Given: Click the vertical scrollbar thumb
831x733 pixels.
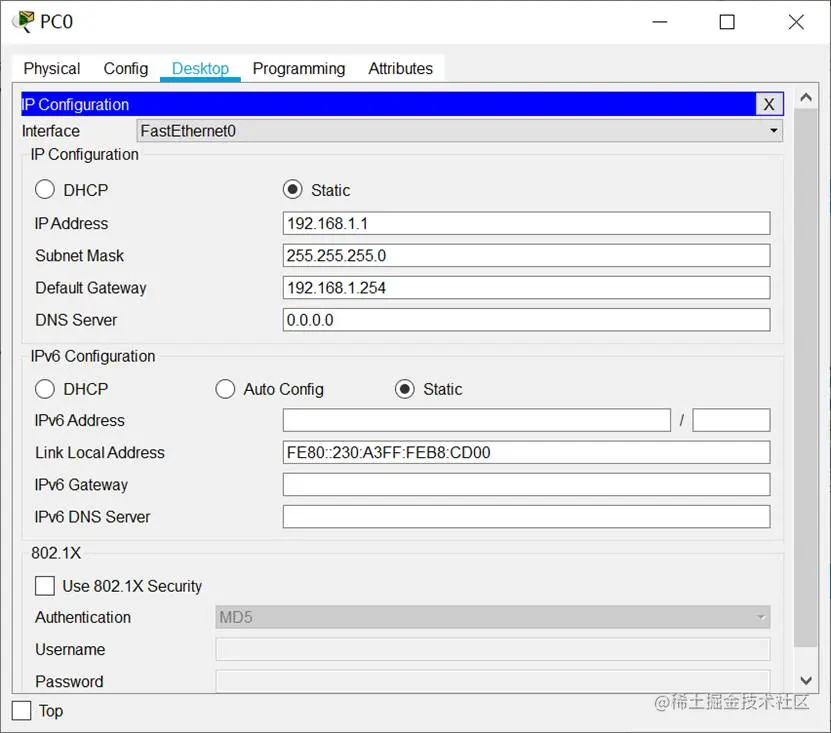Looking at the screenshot, I should click(806, 377).
